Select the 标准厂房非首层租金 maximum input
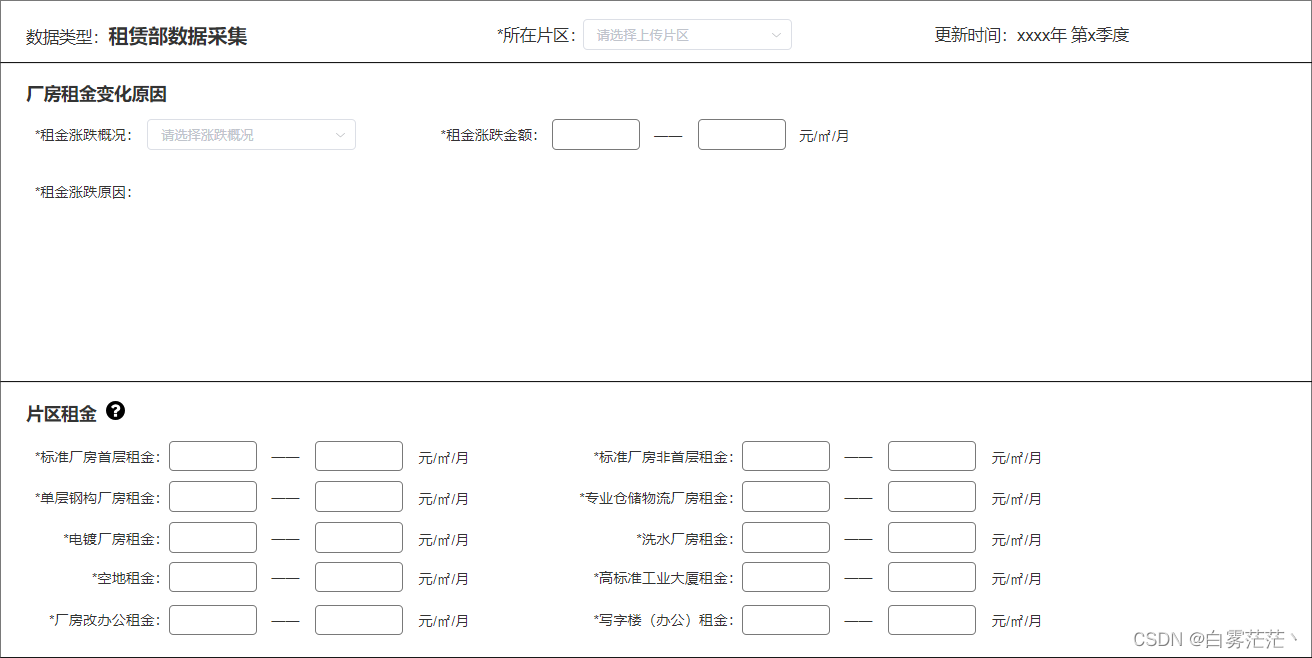 point(932,456)
